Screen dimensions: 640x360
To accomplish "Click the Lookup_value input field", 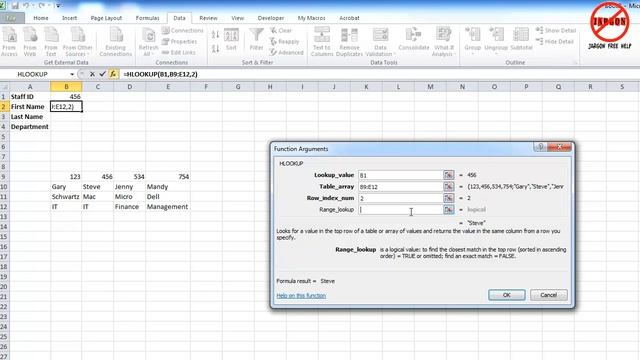I will pos(400,175).
